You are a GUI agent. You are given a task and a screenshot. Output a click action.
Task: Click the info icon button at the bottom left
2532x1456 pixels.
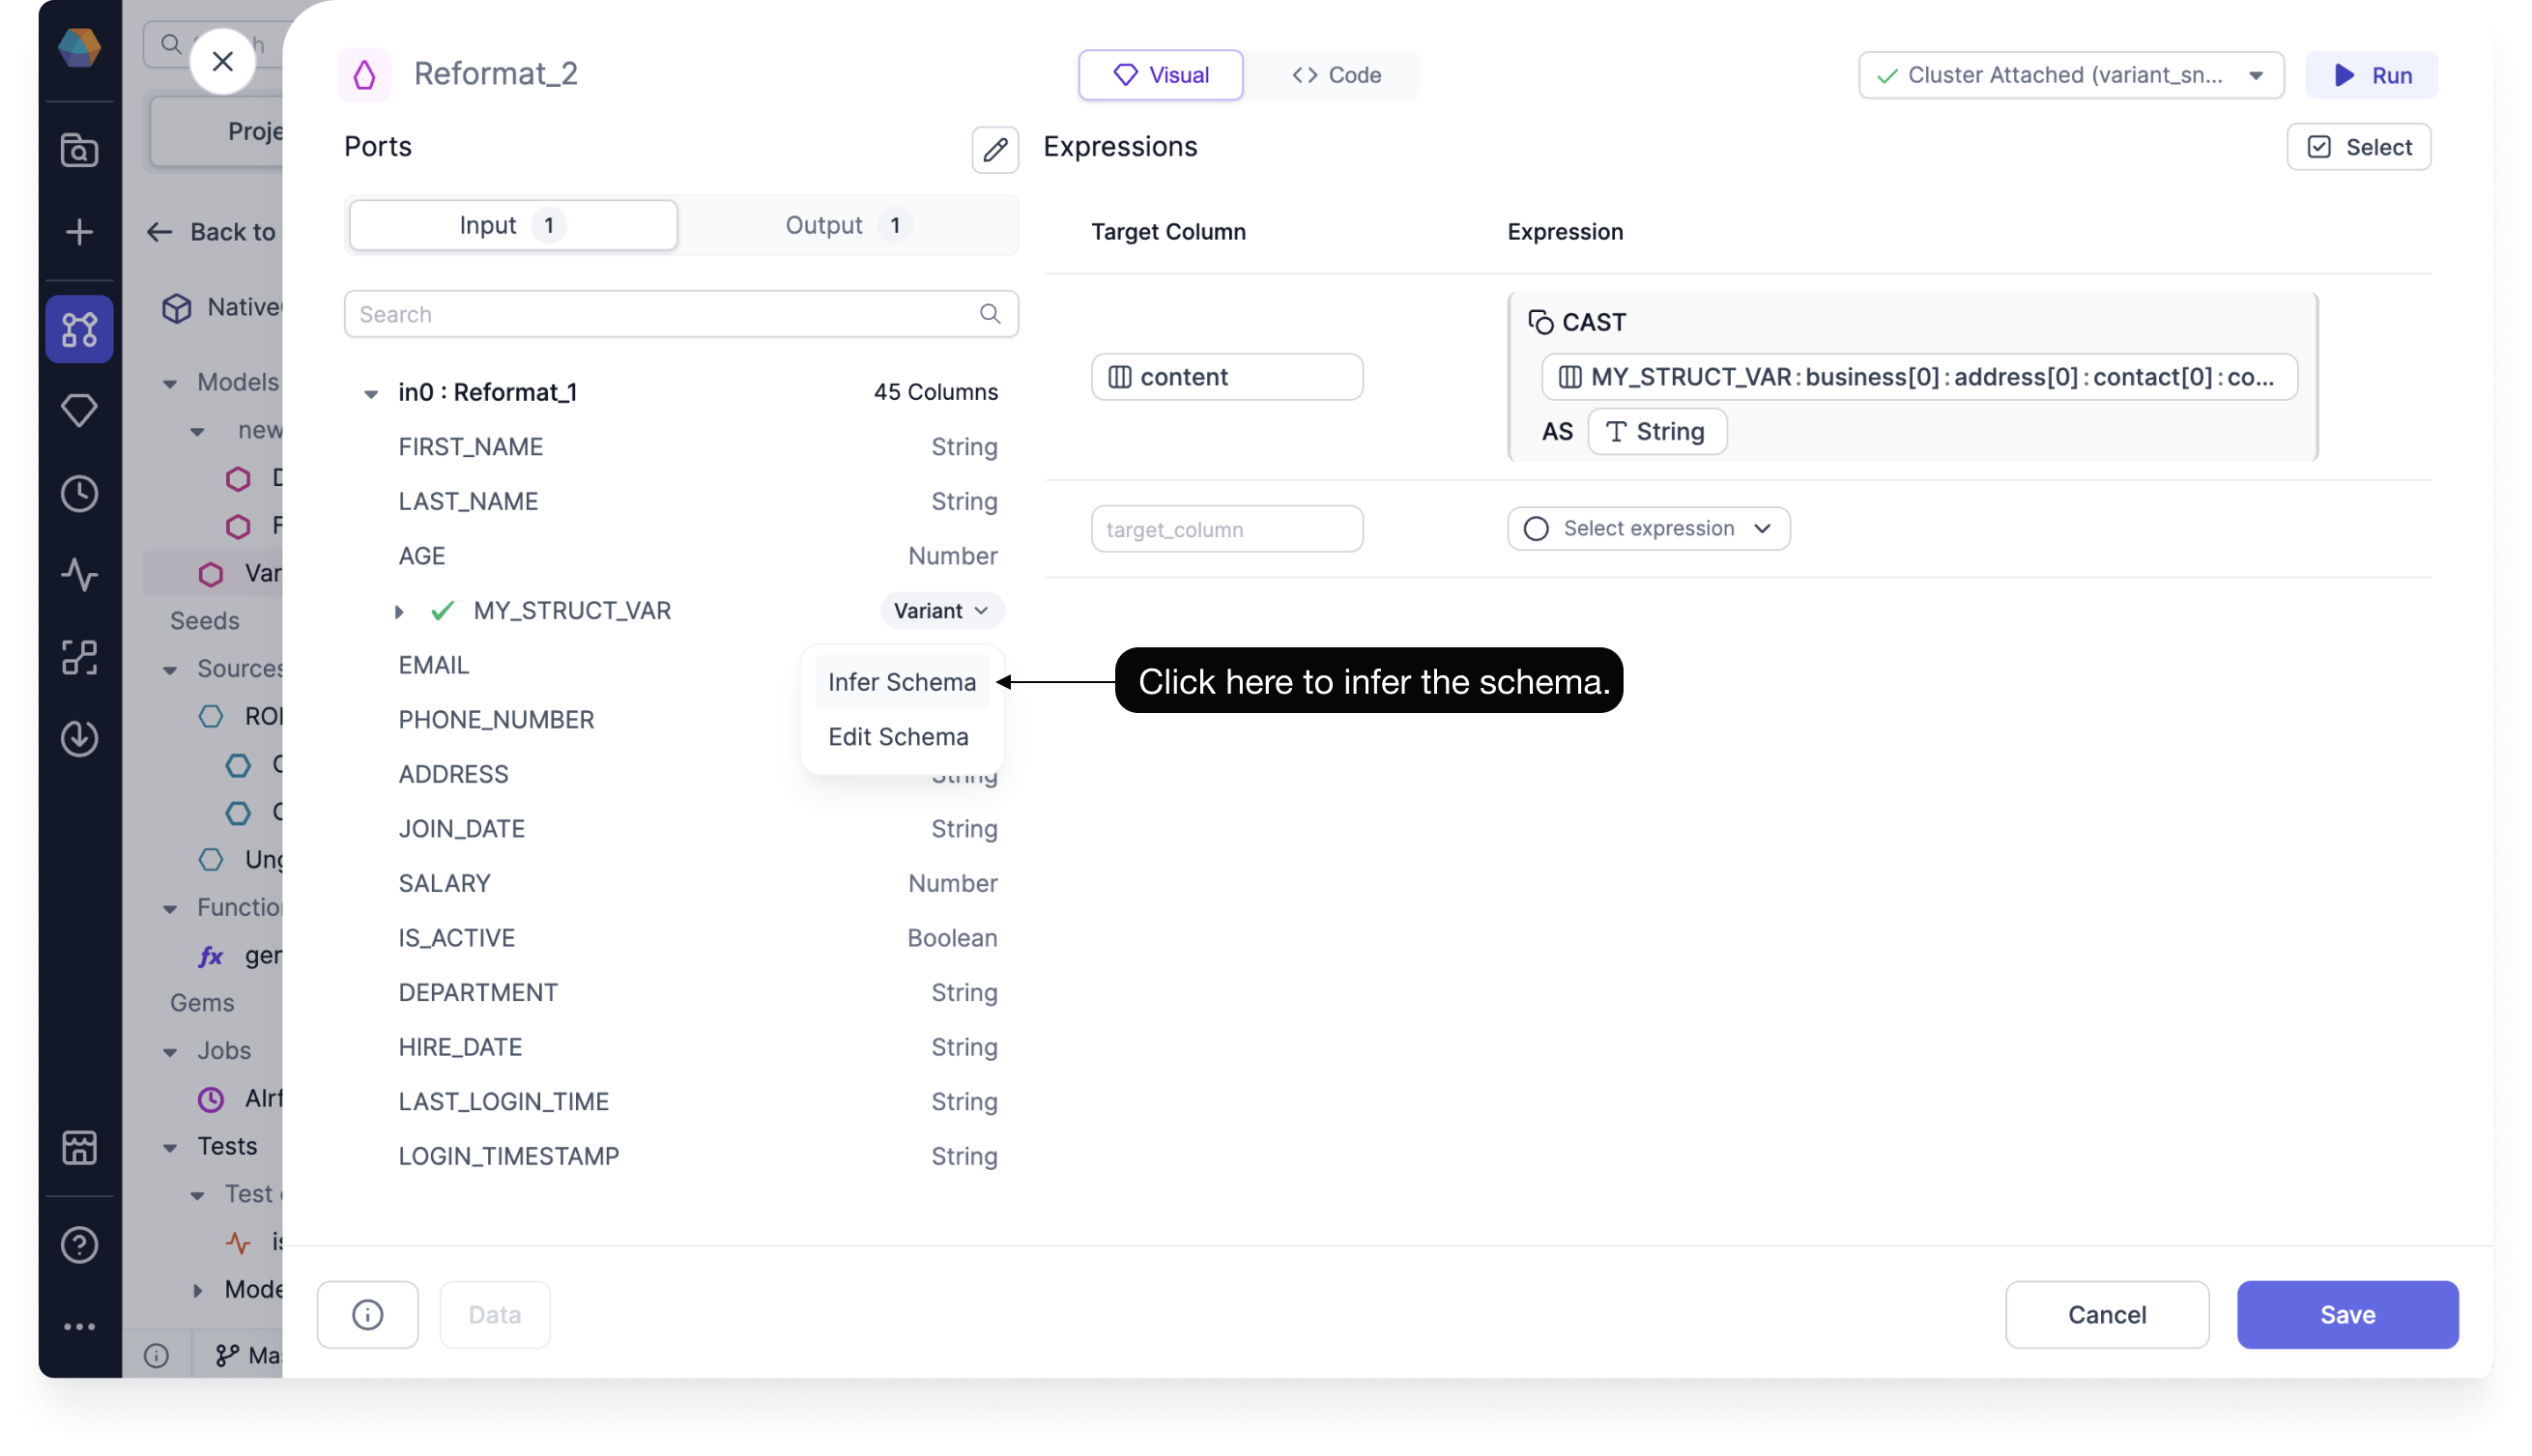point(367,1315)
